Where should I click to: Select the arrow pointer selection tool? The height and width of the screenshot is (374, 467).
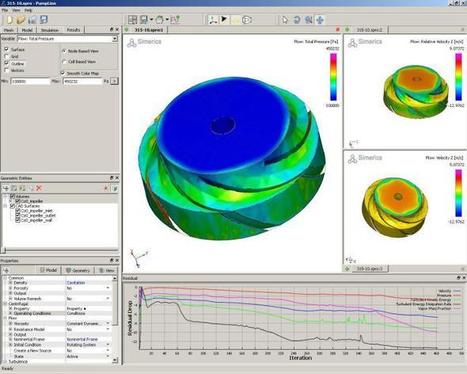(x=285, y=20)
